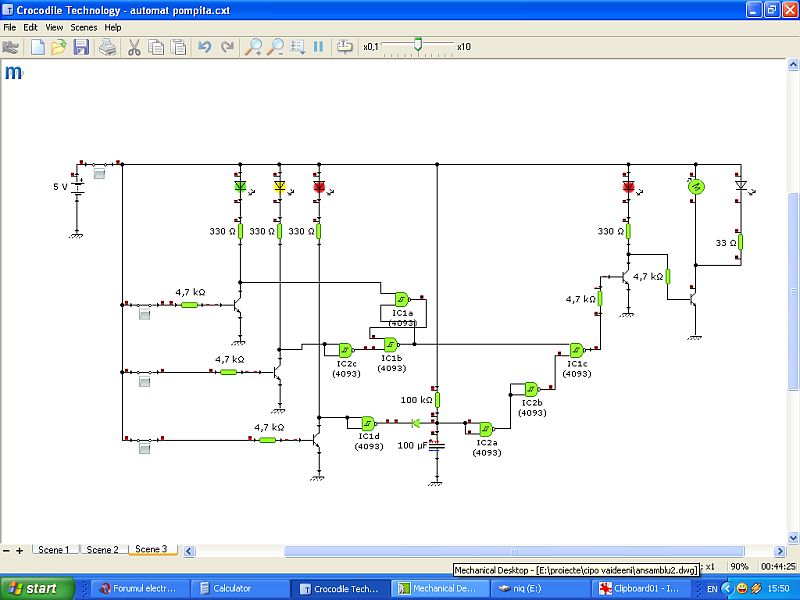
Task: Click the simulation speed slider handle
Action: tap(418, 45)
